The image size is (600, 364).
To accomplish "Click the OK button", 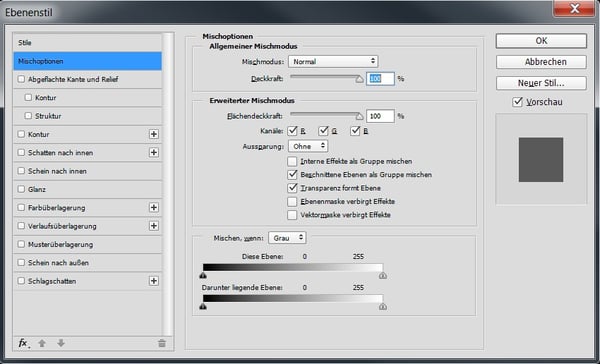I will [x=541, y=41].
